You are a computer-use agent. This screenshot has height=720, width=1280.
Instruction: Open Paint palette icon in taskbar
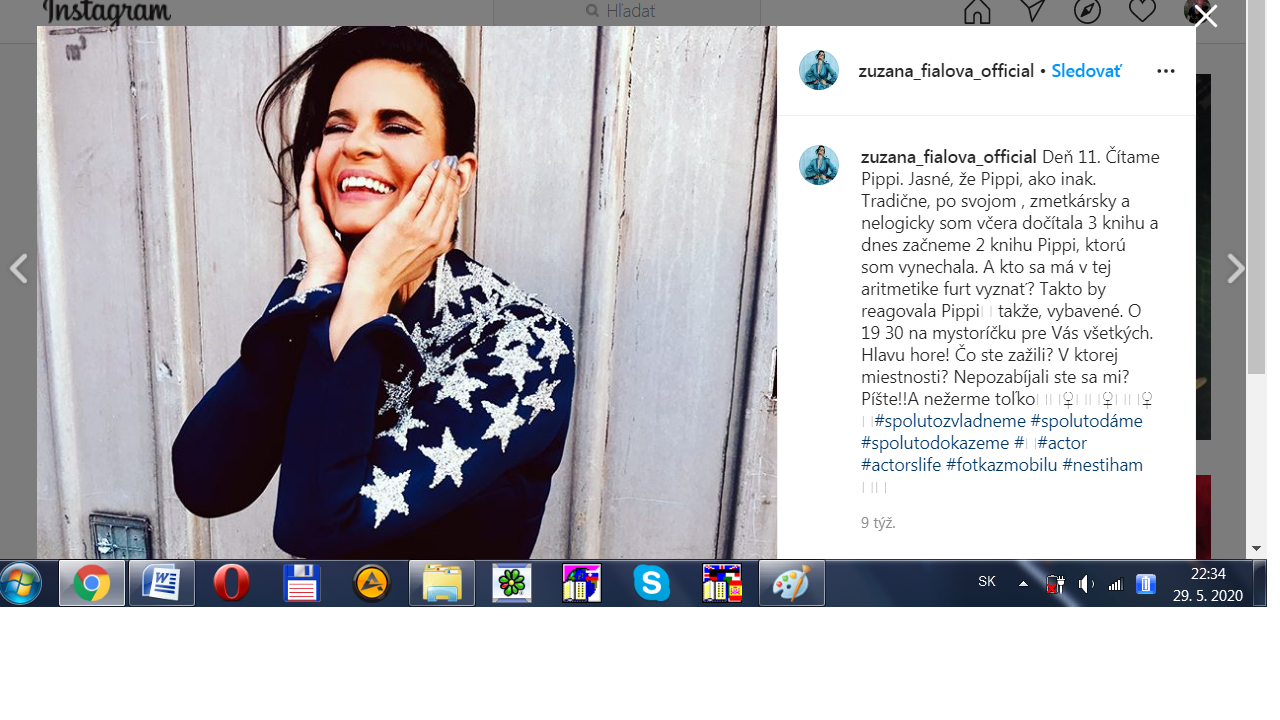791,583
